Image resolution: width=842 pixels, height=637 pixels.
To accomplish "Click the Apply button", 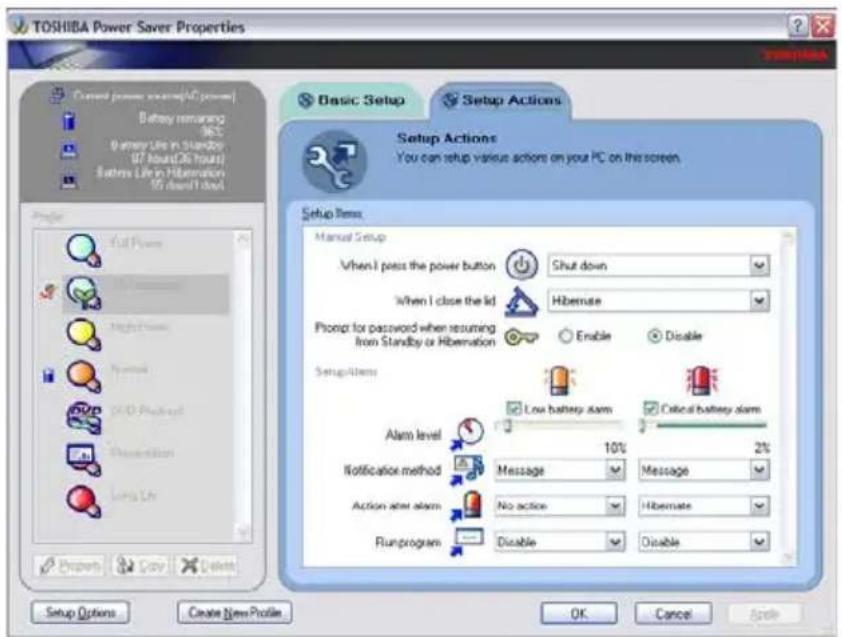I will [765, 613].
